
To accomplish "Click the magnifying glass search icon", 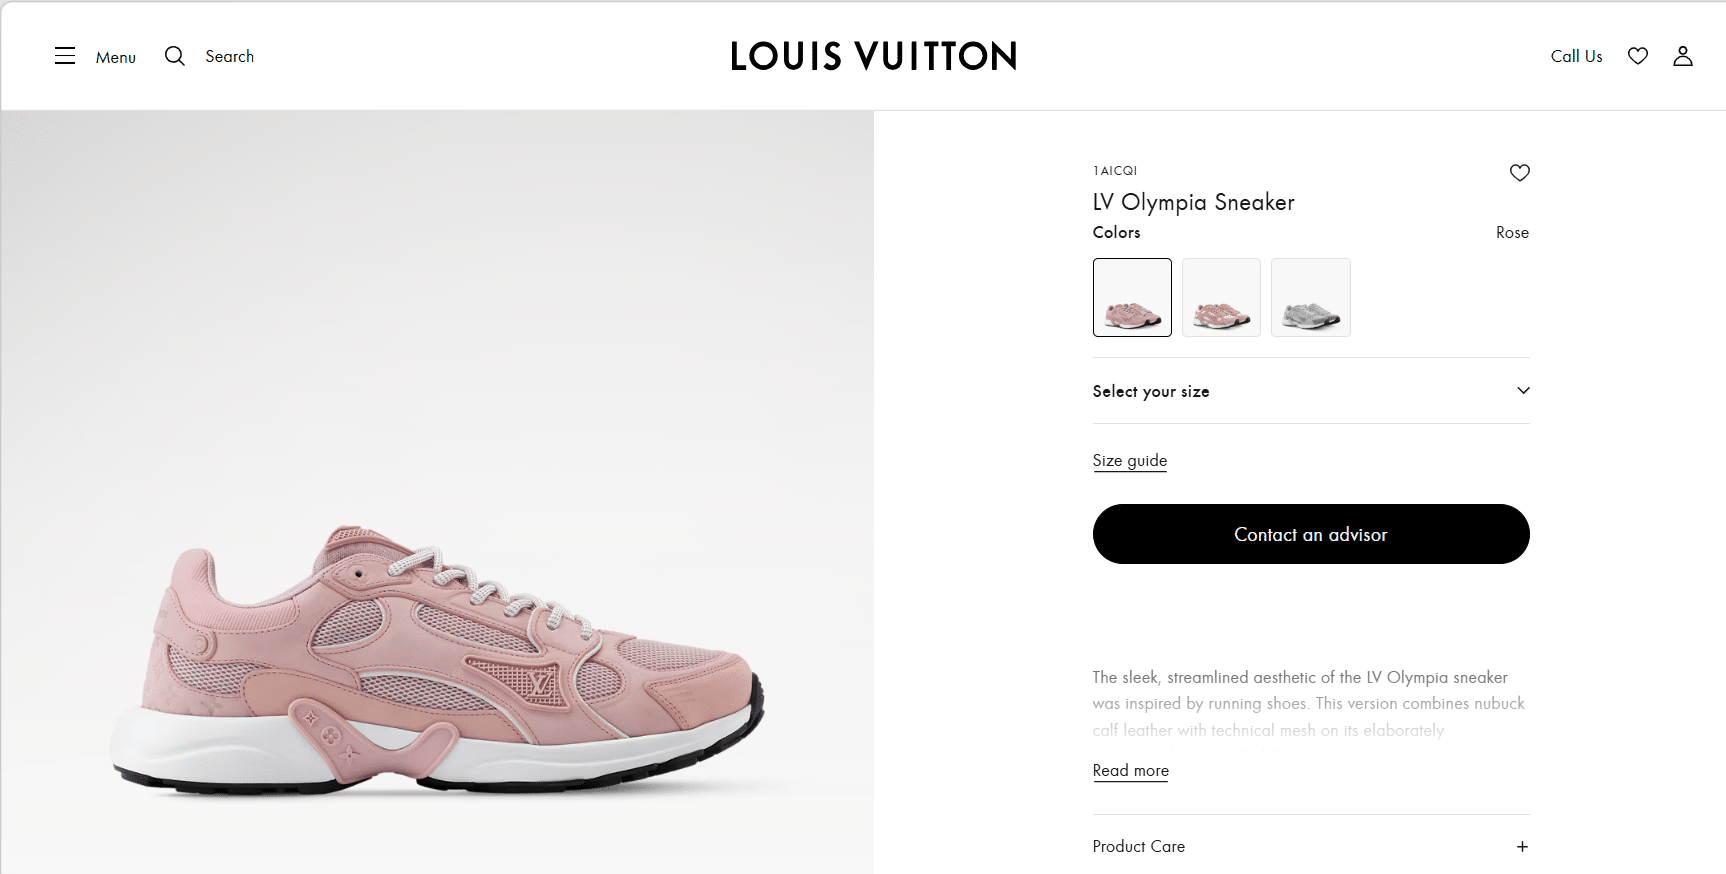I will [175, 56].
